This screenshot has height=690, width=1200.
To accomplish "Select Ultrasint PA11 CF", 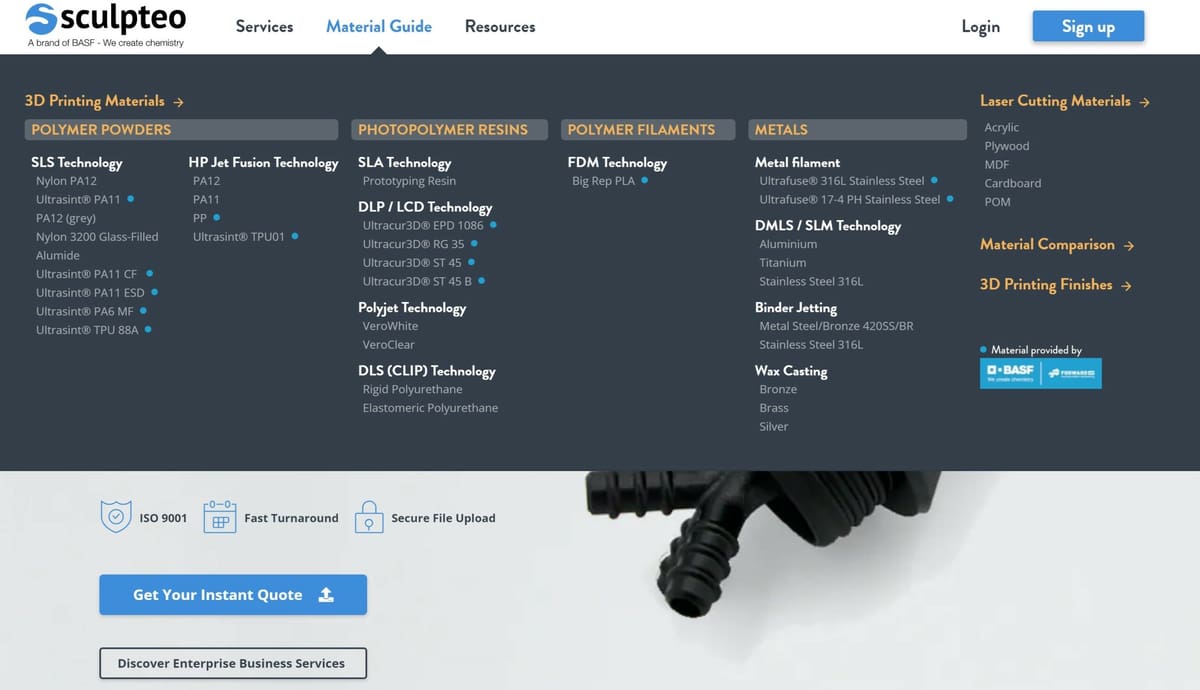I will pos(87,274).
